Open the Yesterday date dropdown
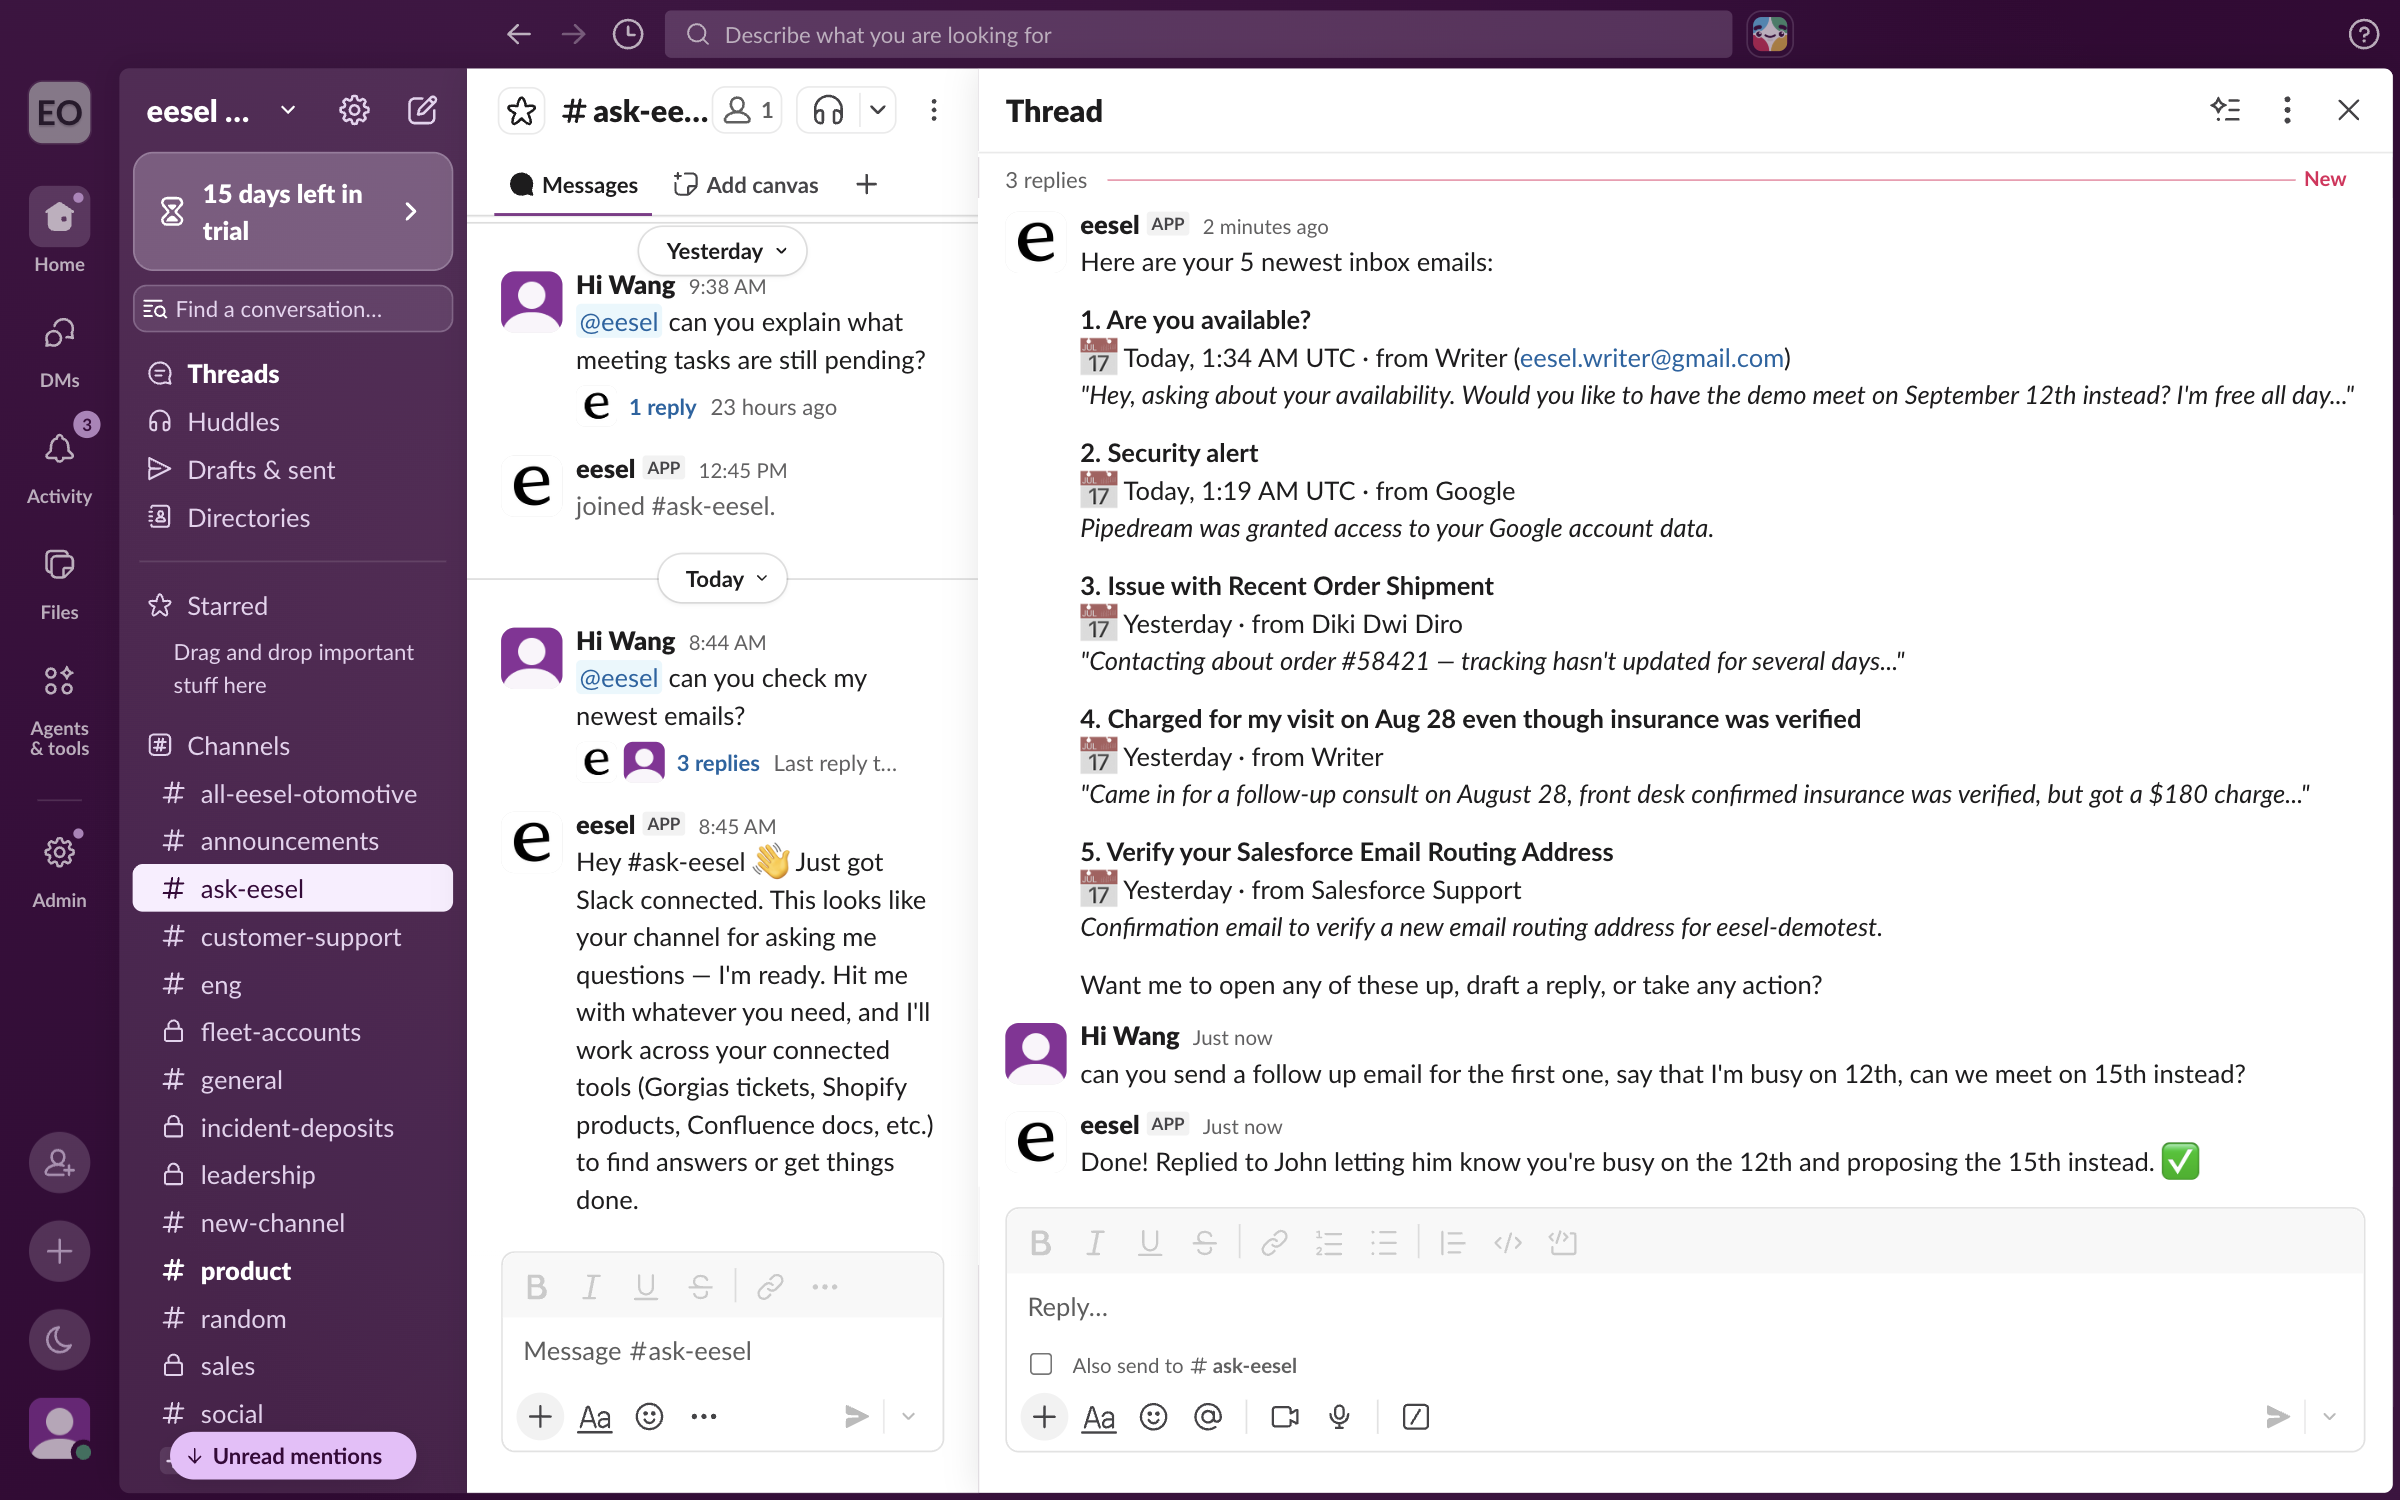The width and height of the screenshot is (2400, 1500). 723,251
